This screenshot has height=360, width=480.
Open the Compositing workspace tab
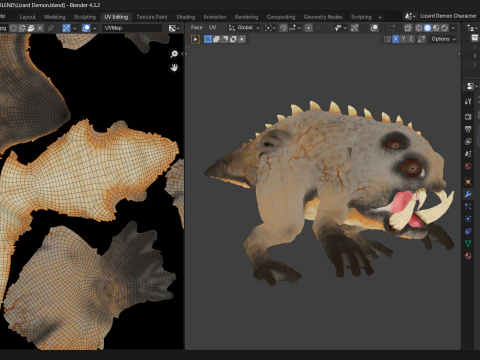pyautogui.click(x=281, y=17)
